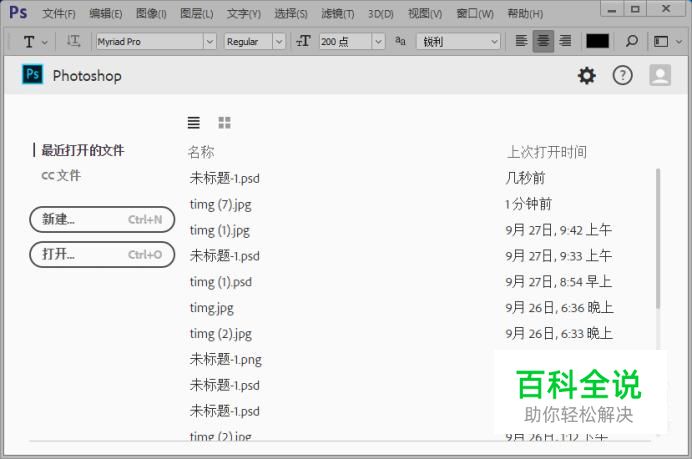Viewport: 692px width, 459px height.
Task: Select the Type tool icon
Action: (29, 42)
